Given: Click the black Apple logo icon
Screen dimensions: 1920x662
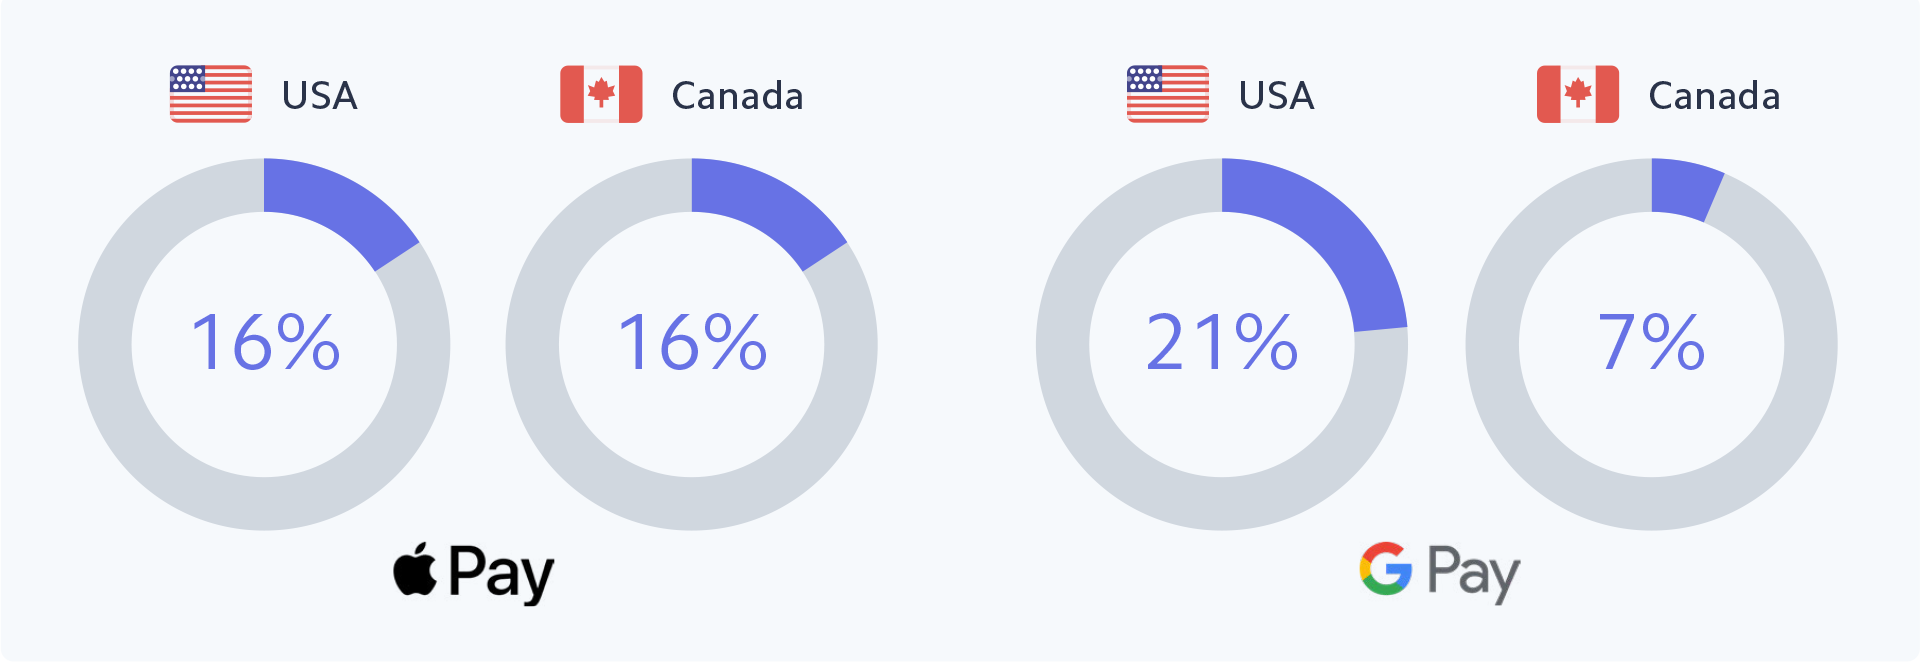Looking at the screenshot, I should coord(415,570).
